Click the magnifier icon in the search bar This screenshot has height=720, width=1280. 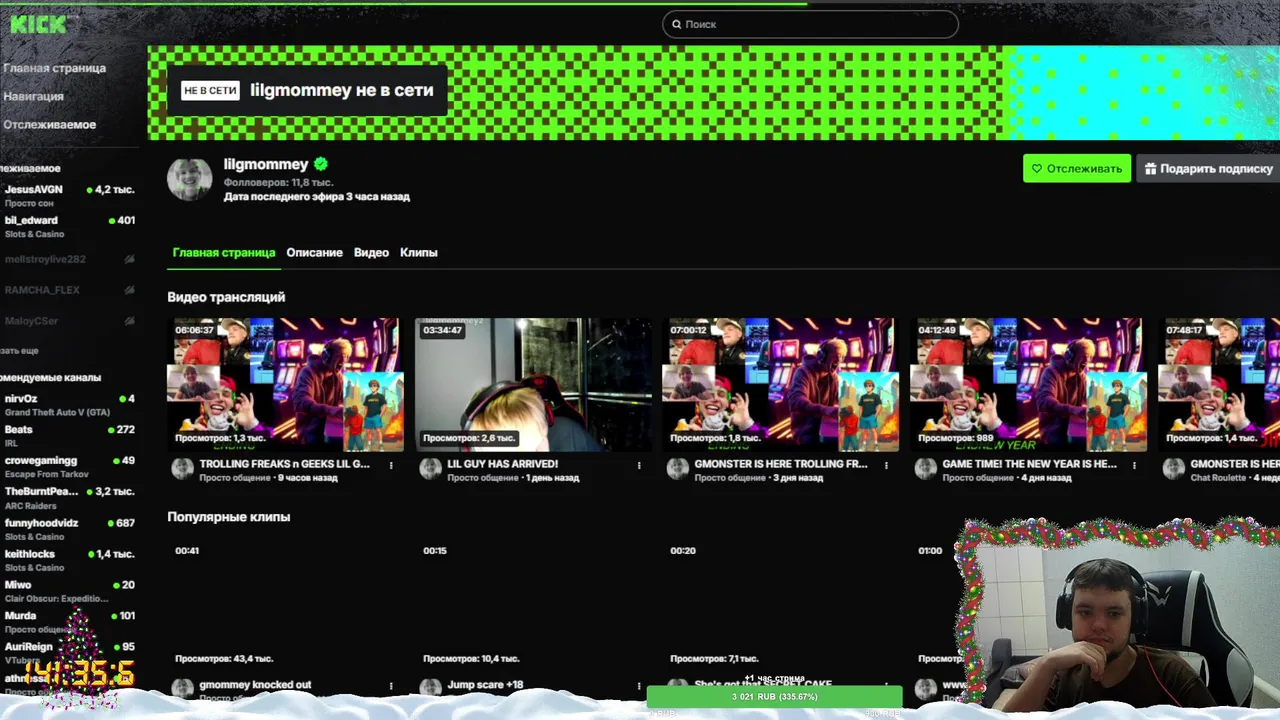coord(677,24)
